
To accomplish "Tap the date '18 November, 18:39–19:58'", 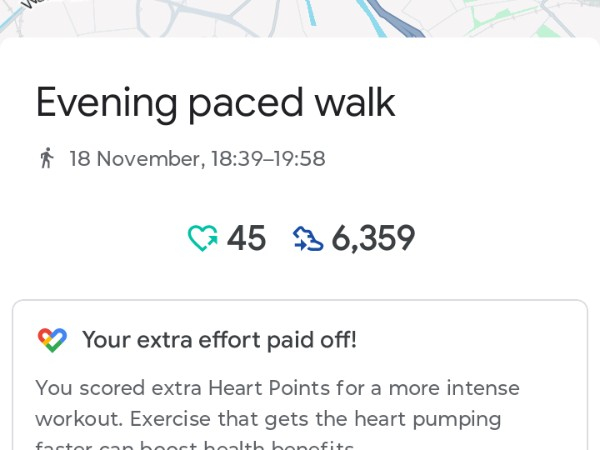I will tap(197, 158).
